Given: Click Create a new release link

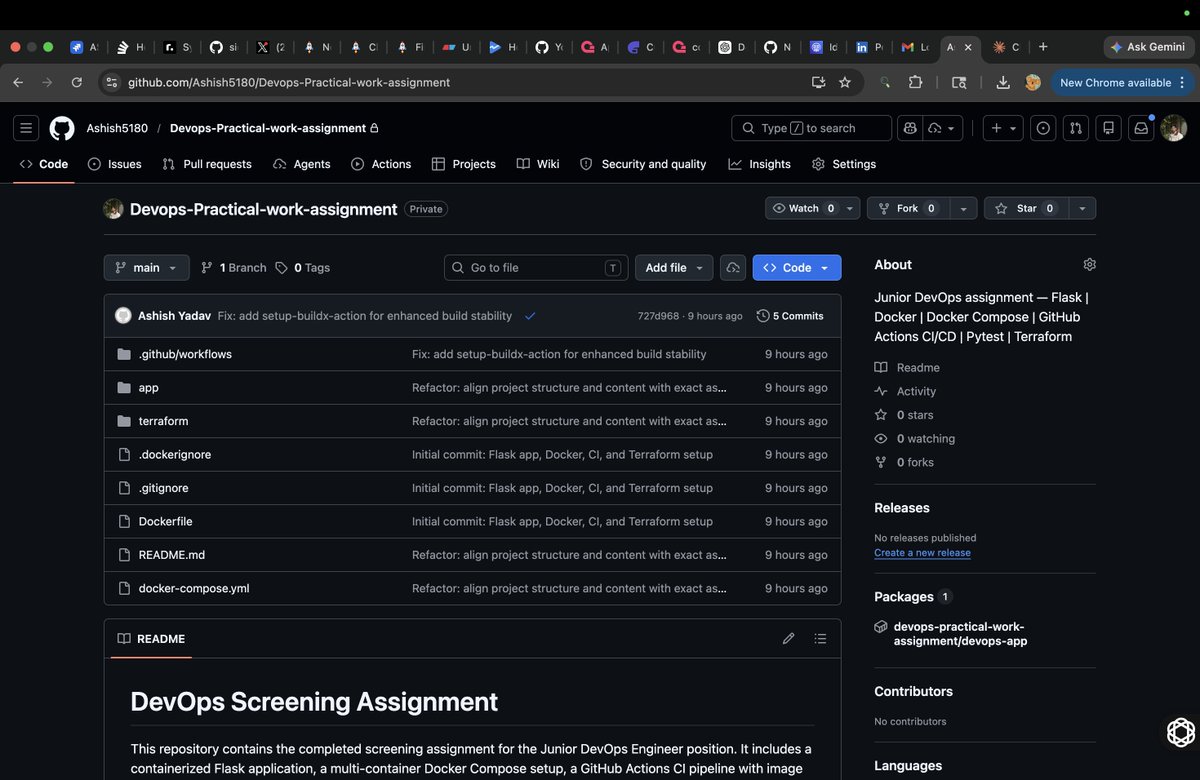Looking at the screenshot, I should pos(922,553).
